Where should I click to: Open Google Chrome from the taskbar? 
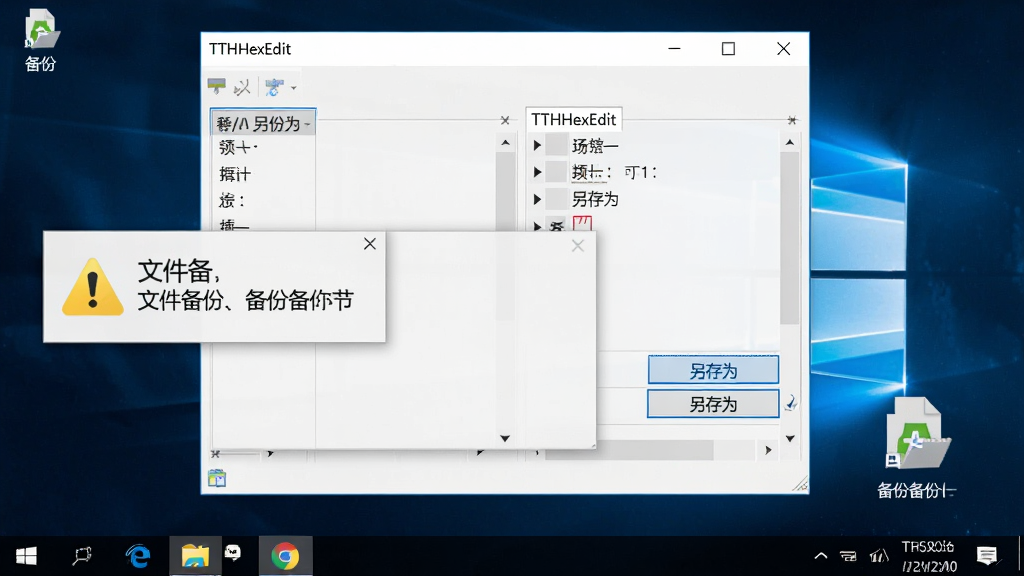coord(285,556)
